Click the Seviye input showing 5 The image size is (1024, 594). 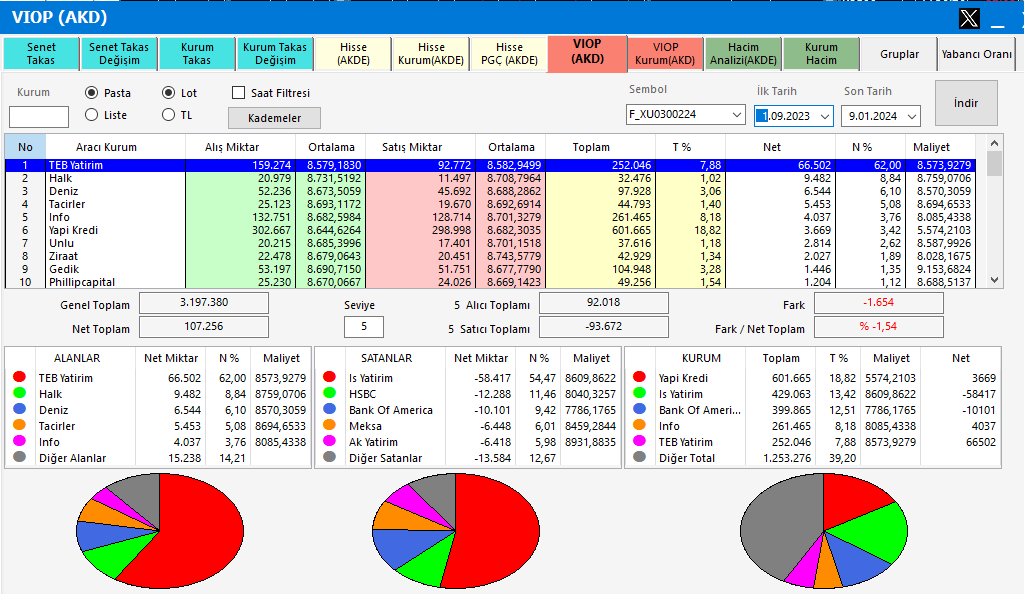point(364,326)
